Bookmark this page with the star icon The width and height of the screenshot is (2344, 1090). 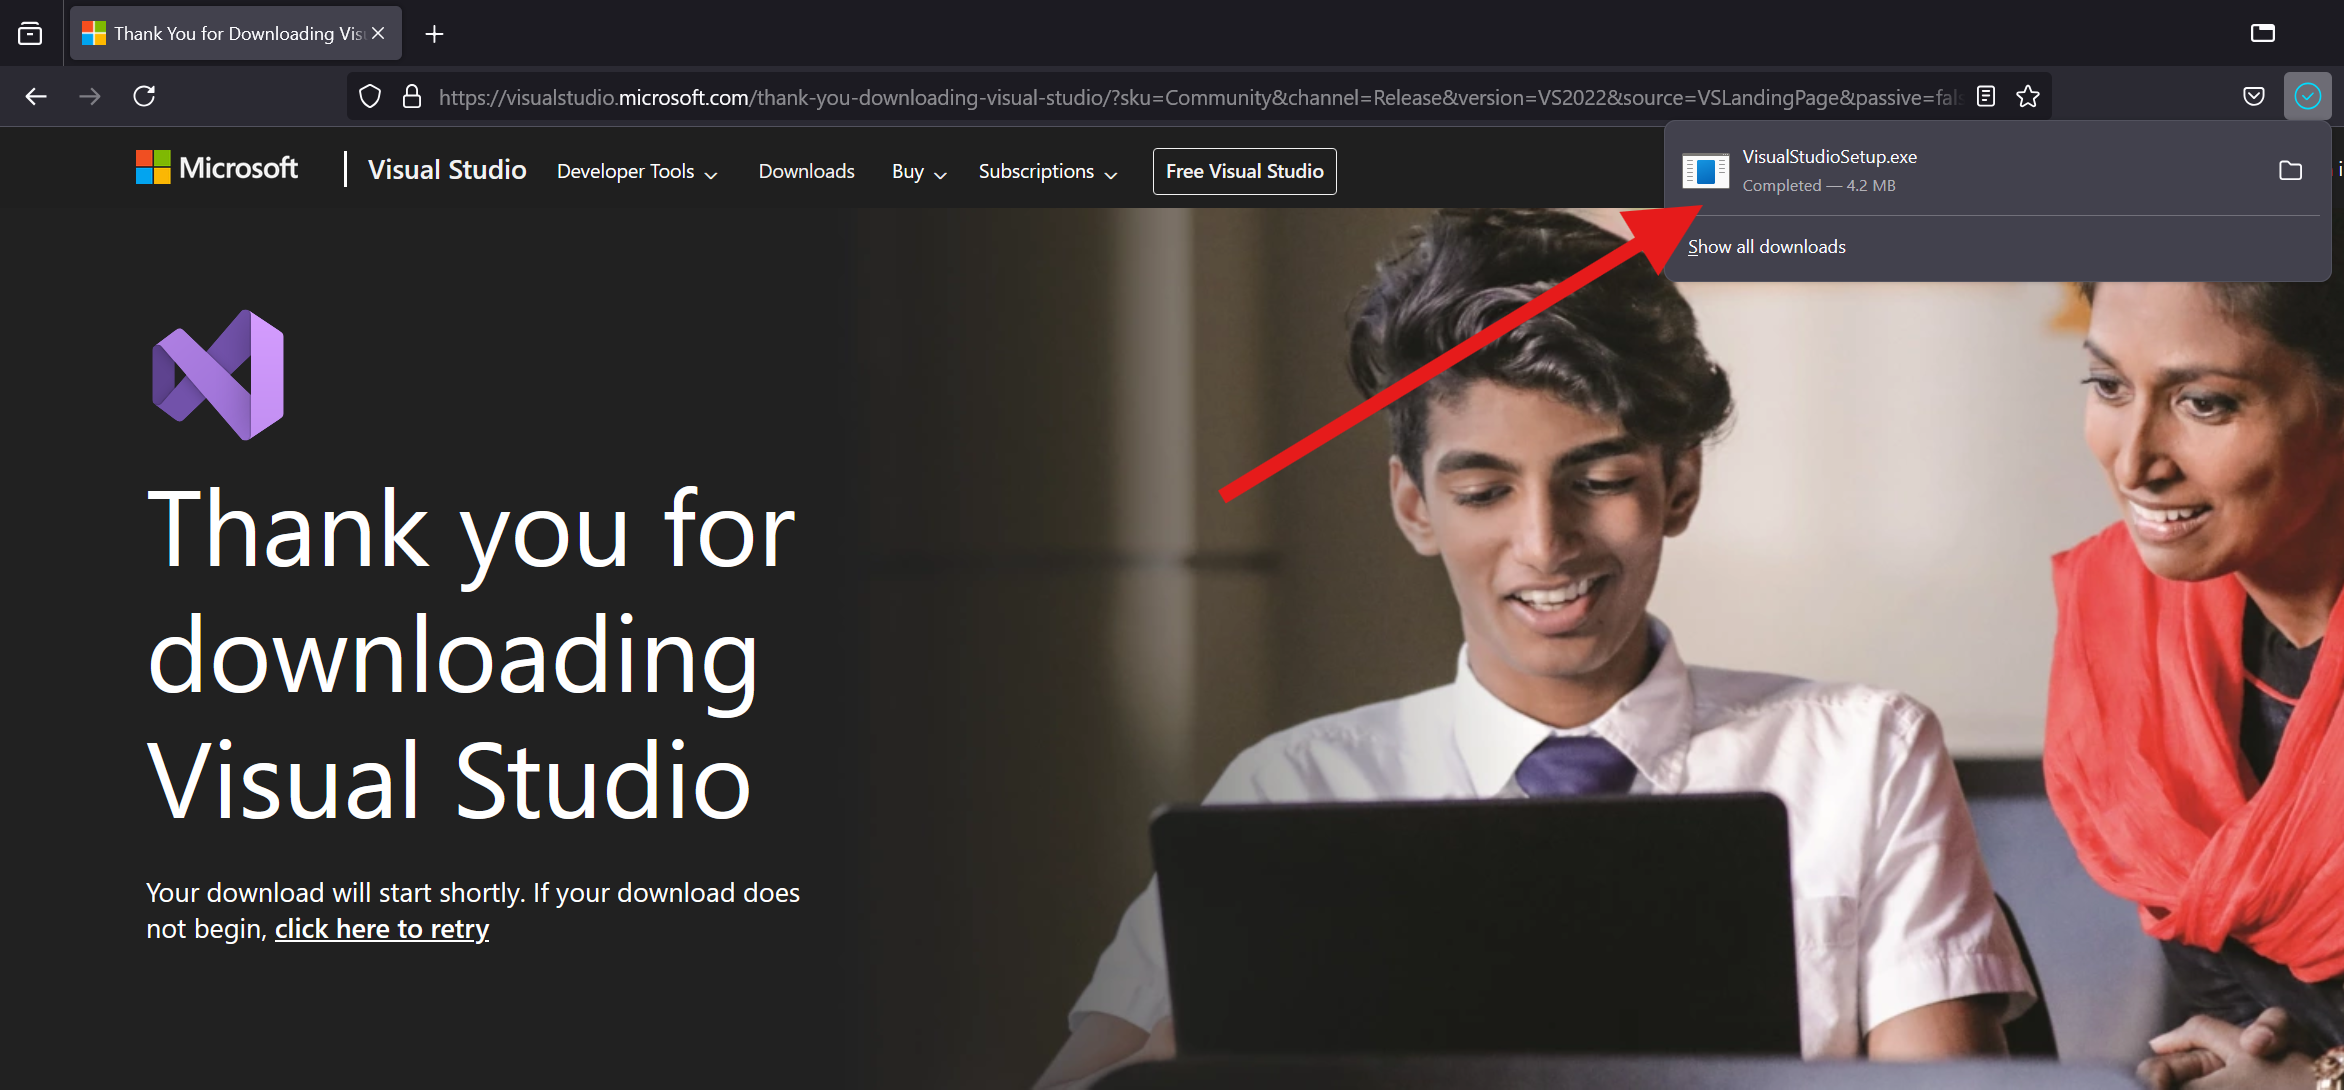tap(2028, 96)
